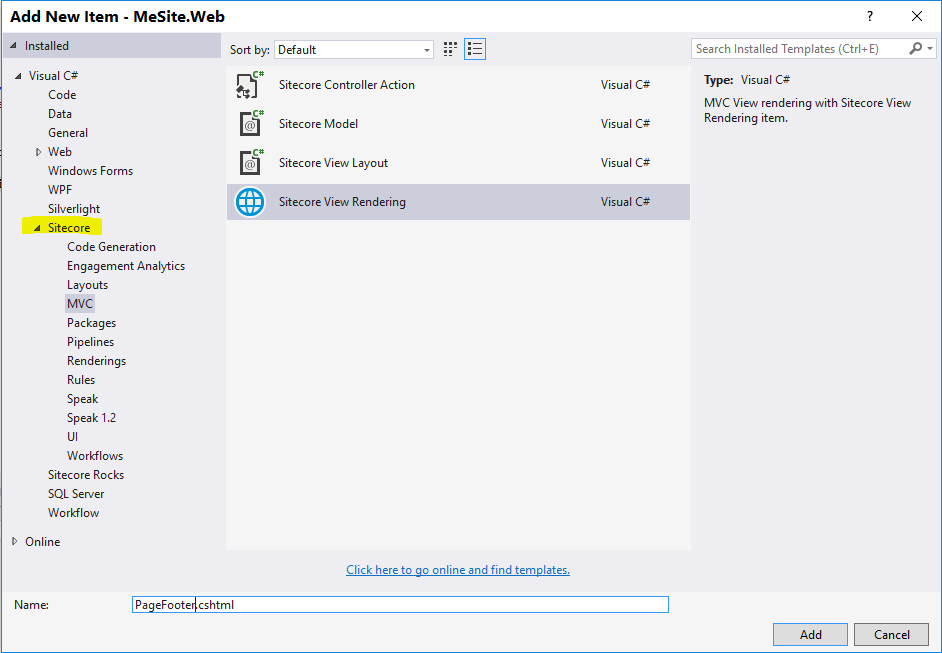Select the Layouts category

(87, 285)
